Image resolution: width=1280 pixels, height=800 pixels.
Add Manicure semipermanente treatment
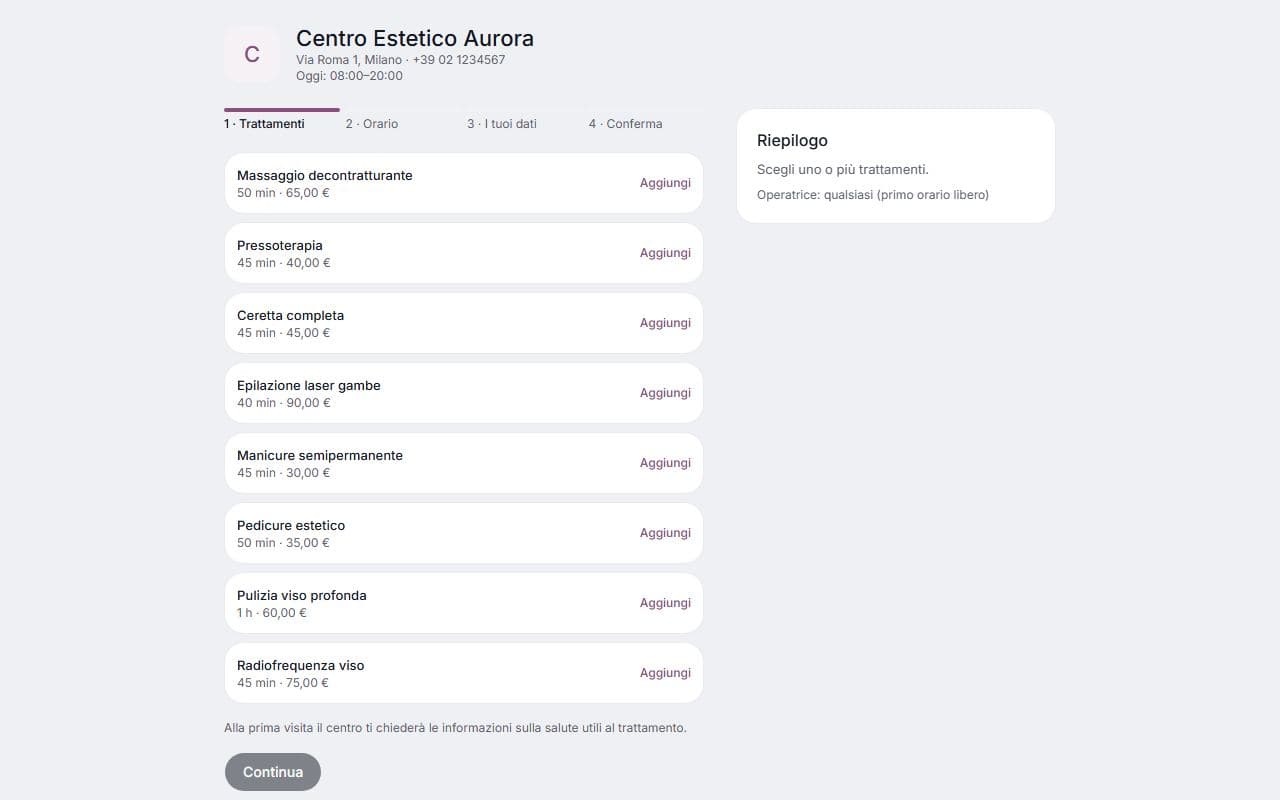(x=665, y=463)
